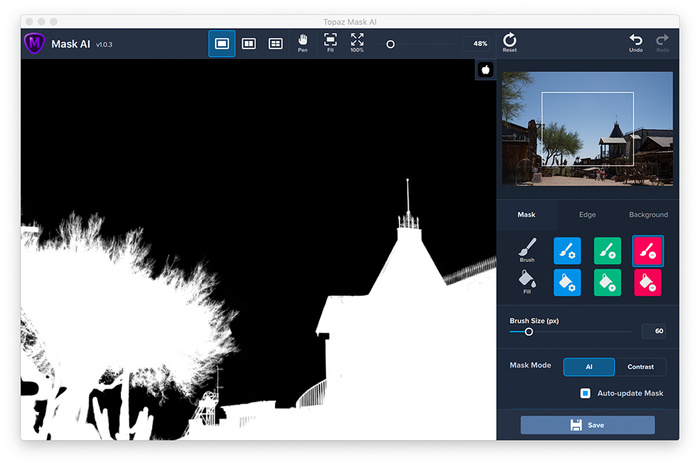Click the Fill bucket label icon

coord(527,282)
